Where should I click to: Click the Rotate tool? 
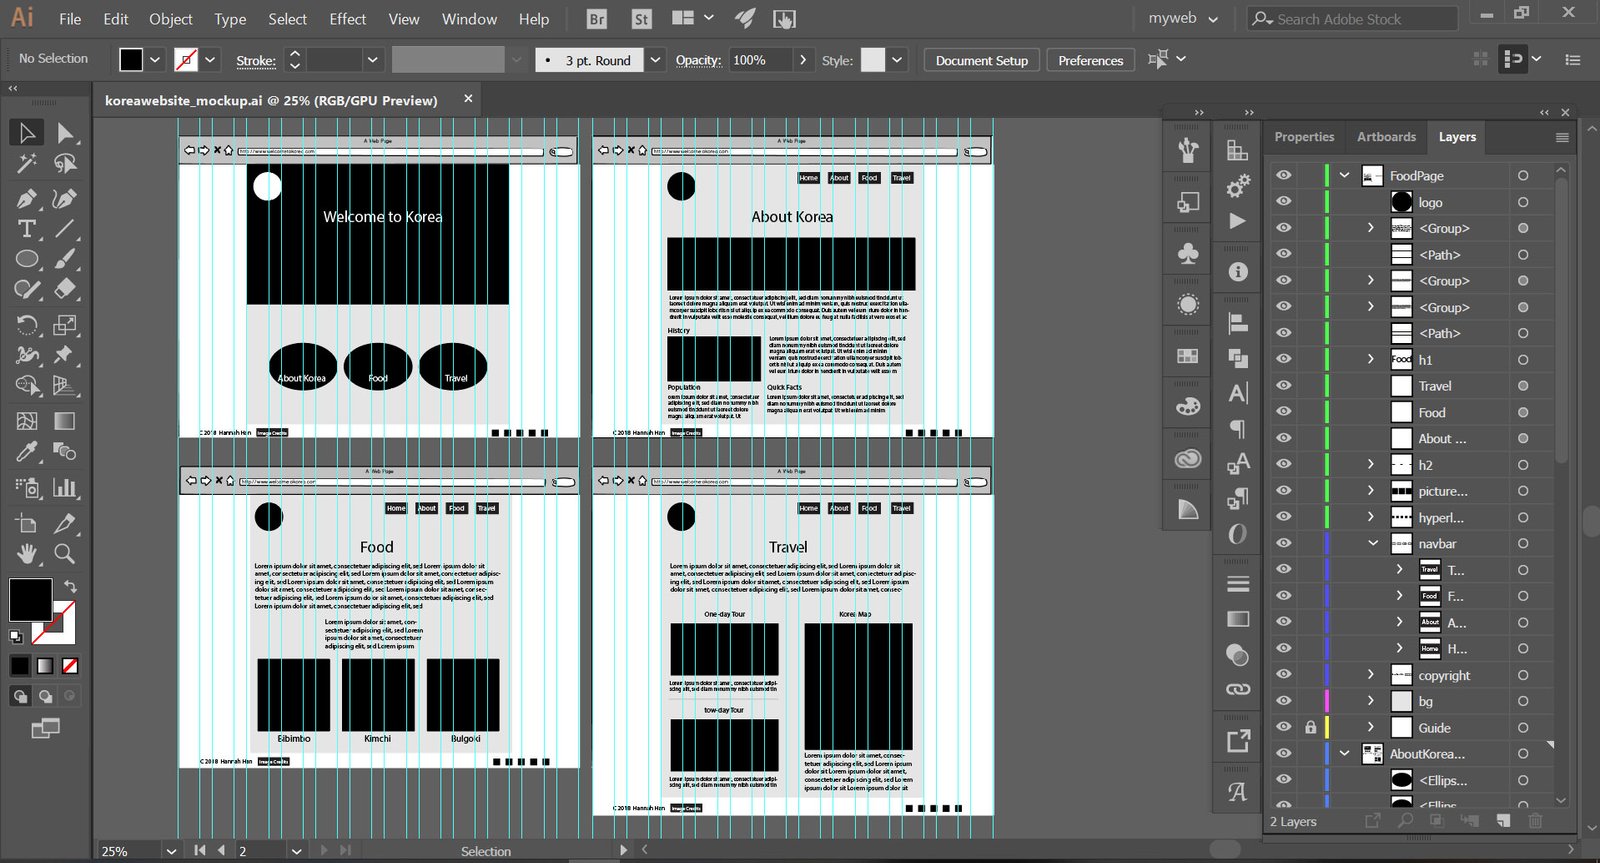pyautogui.click(x=27, y=325)
